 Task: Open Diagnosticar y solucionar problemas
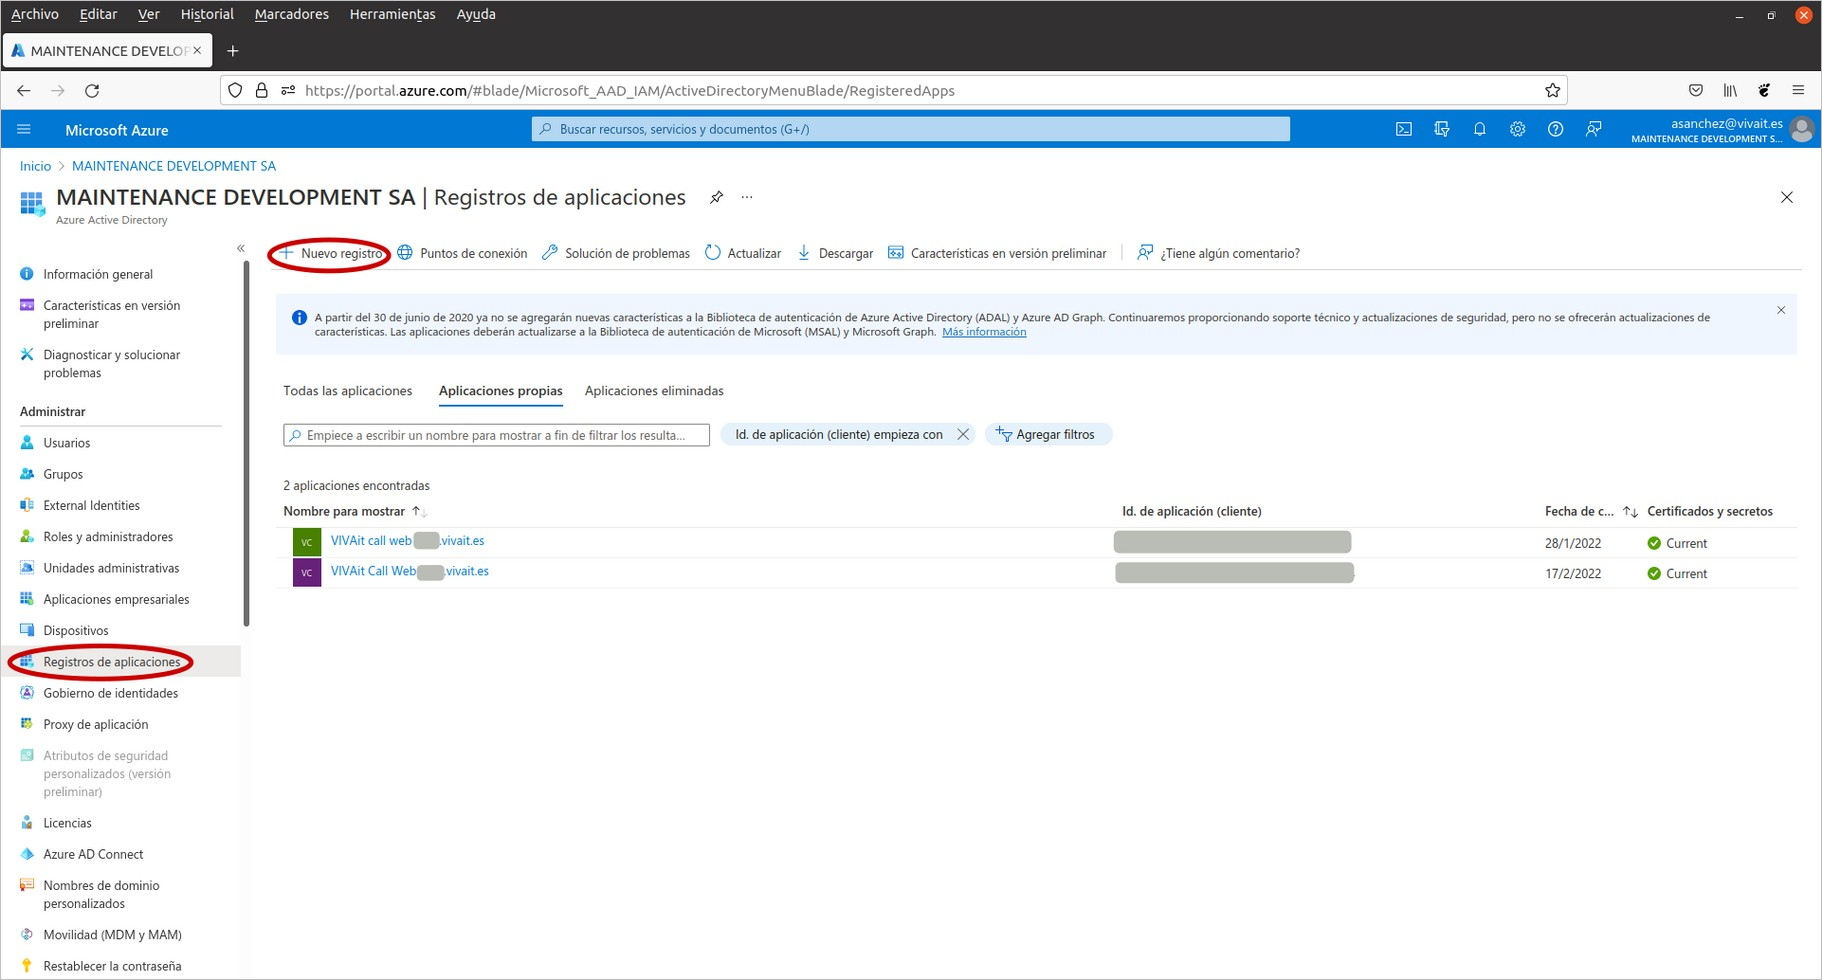tap(112, 364)
